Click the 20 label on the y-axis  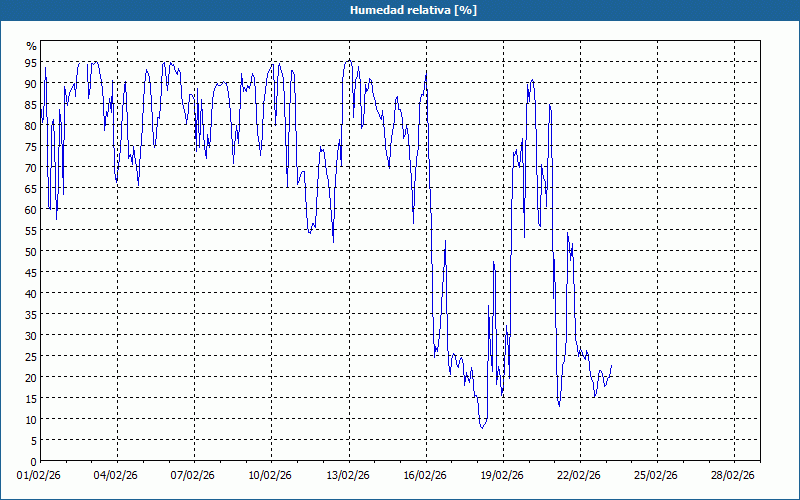(x=31, y=378)
